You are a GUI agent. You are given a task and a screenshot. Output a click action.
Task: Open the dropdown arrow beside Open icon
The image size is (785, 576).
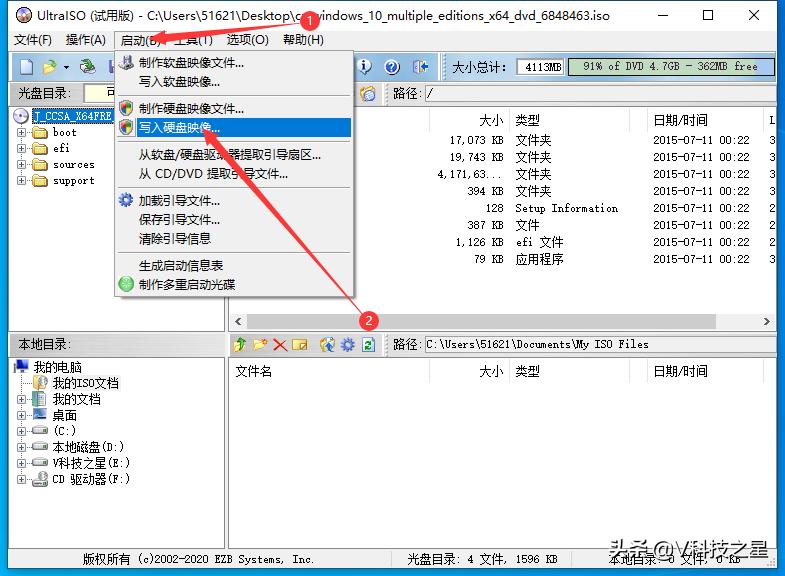point(66,67)
